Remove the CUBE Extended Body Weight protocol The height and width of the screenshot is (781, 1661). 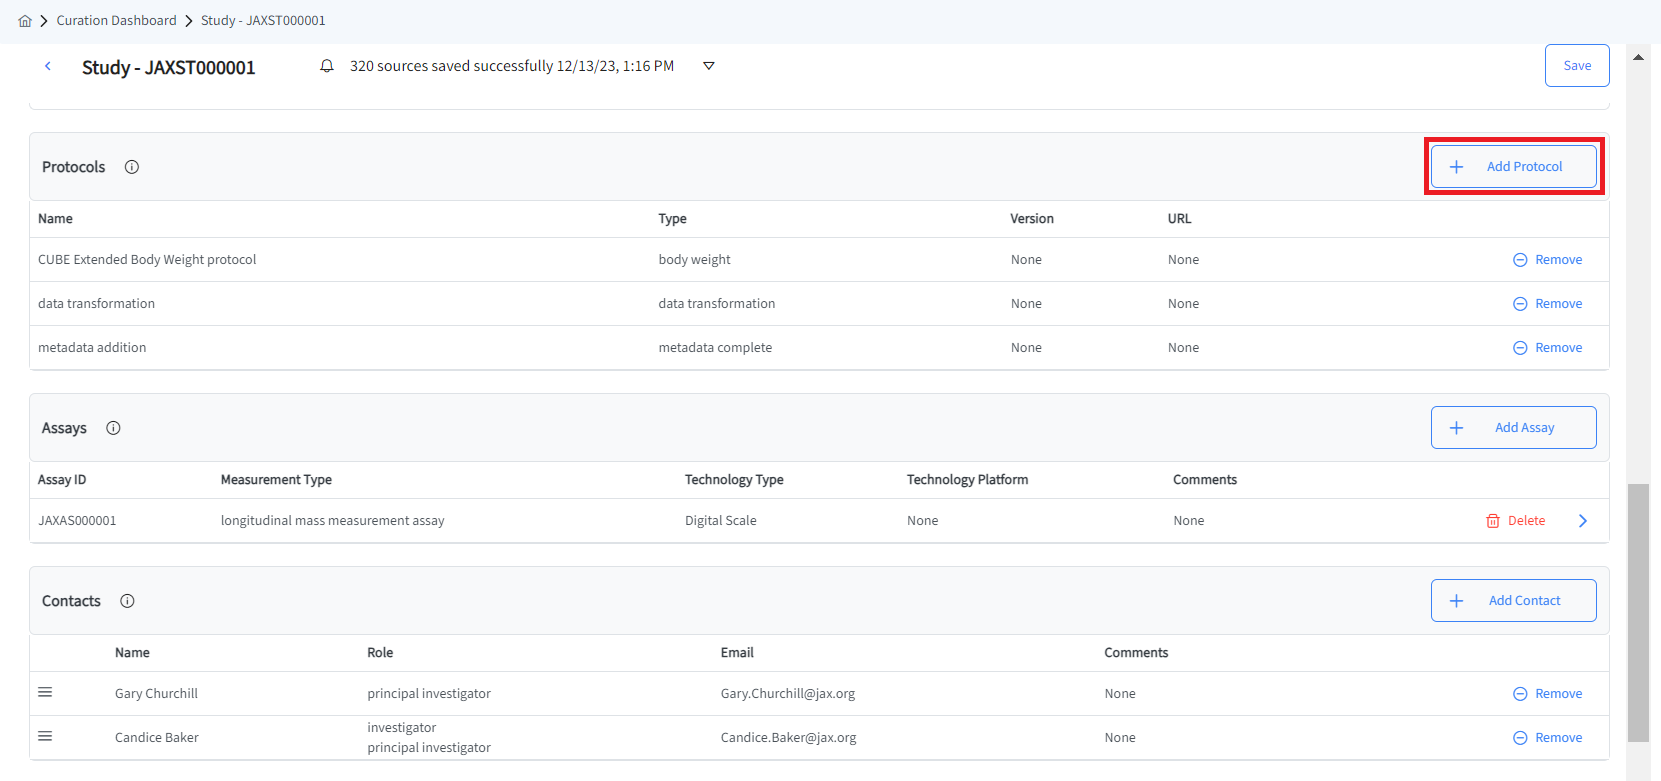tap(1547, 260)
